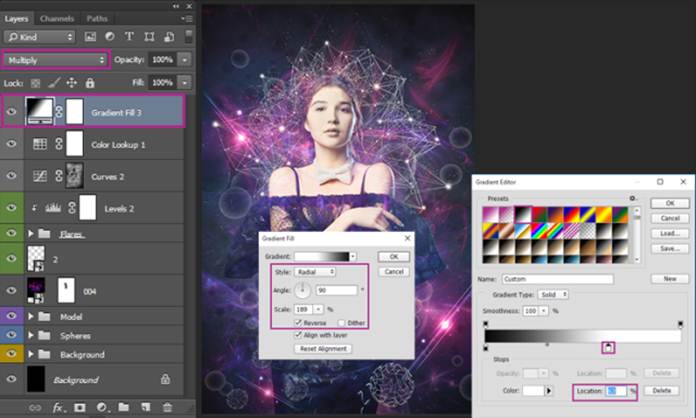The image size is (696, 418).
Task: Open the Multiply blend mode dropdown
Action: [55, 60]
